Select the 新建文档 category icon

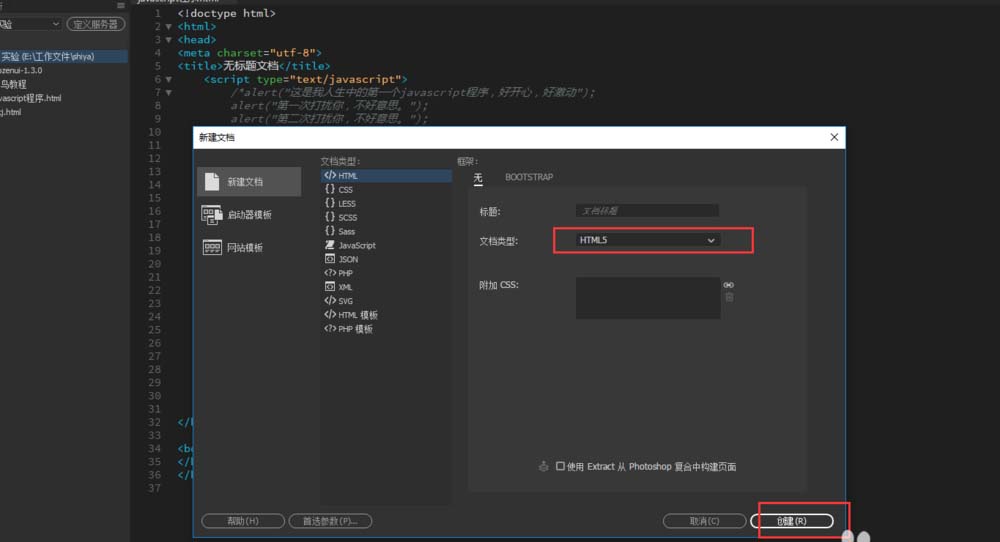(211, 182)
